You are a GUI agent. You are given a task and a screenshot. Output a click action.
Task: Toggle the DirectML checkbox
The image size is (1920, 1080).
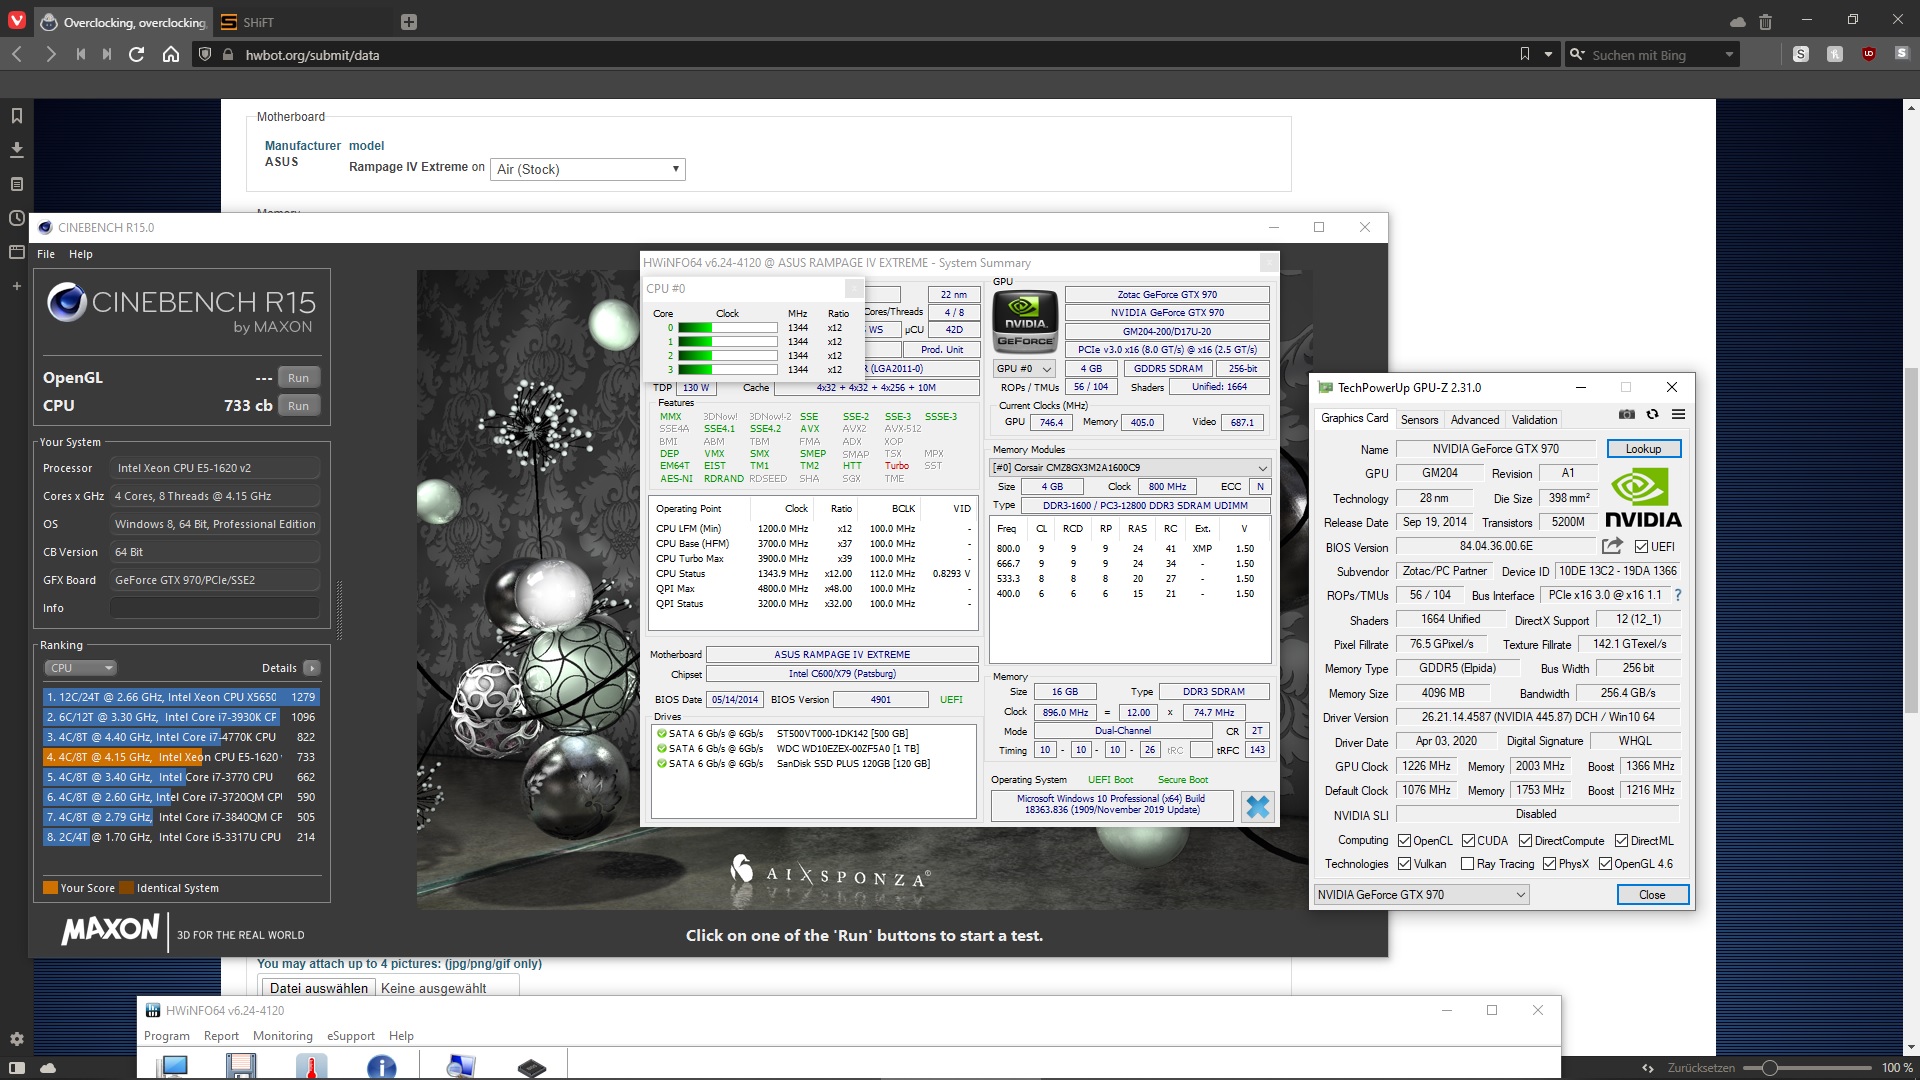(1621, 841)
